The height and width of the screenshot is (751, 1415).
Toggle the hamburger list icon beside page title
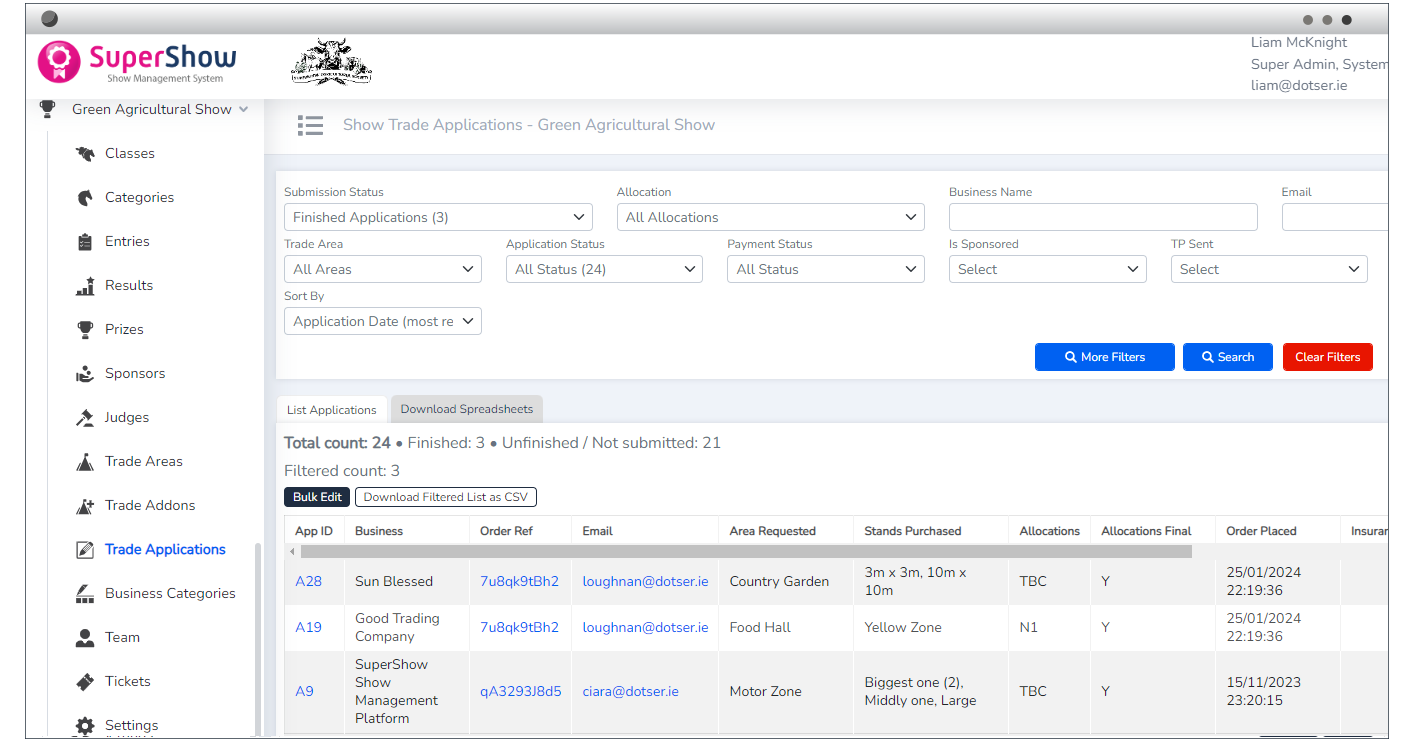310,125
